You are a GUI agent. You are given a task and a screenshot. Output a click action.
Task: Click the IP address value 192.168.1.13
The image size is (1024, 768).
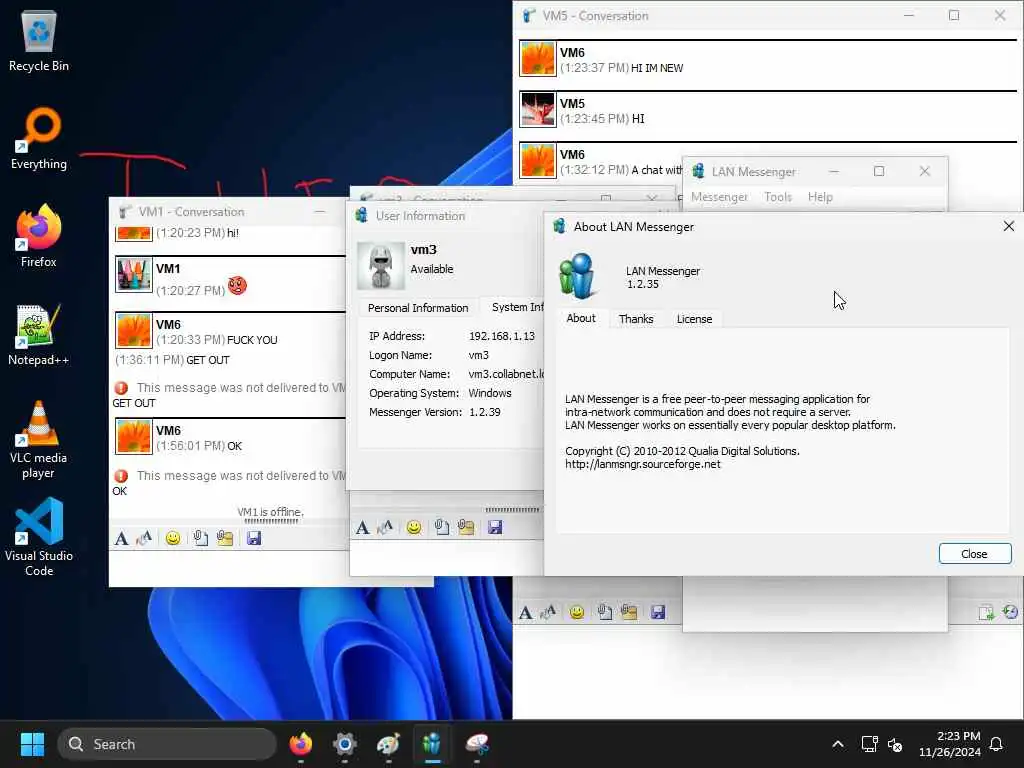pyautogui.click(x=502, y=336)
